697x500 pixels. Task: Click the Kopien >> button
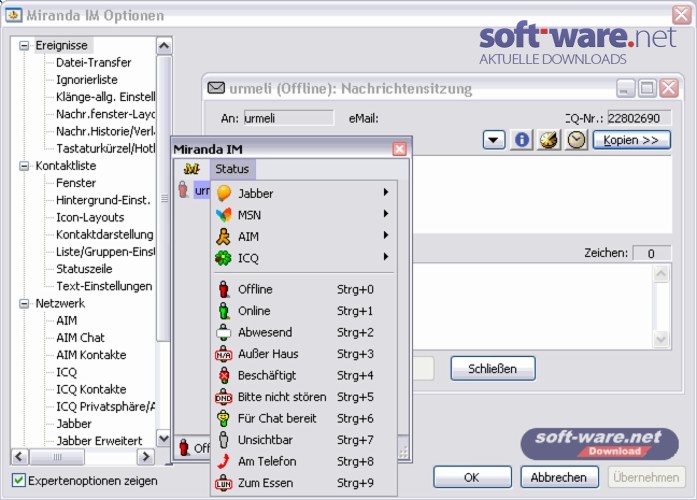pos(631,140)
